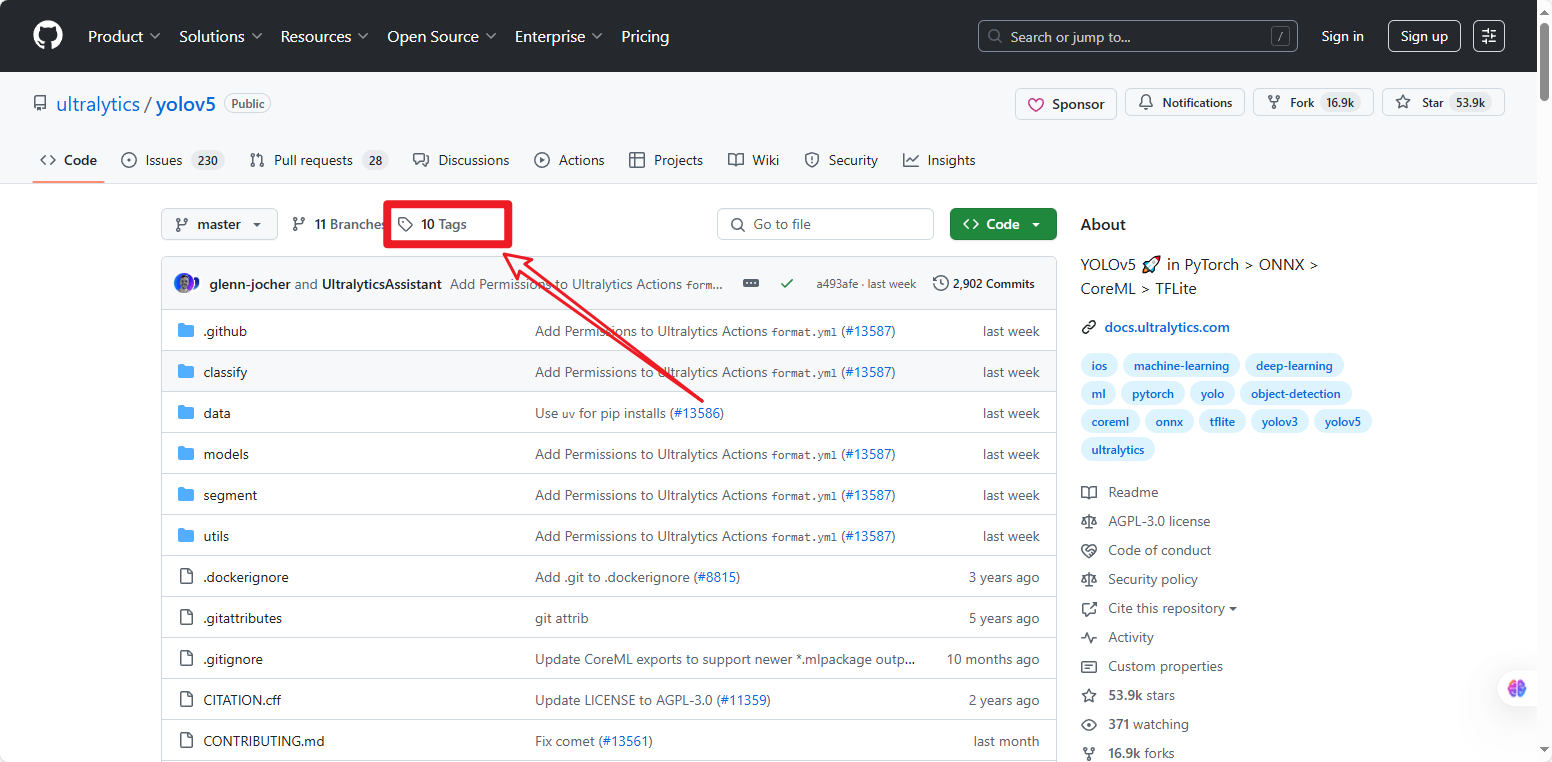Click the Sign in link
Screen dimensions: 1552x762
(1342, 36)
